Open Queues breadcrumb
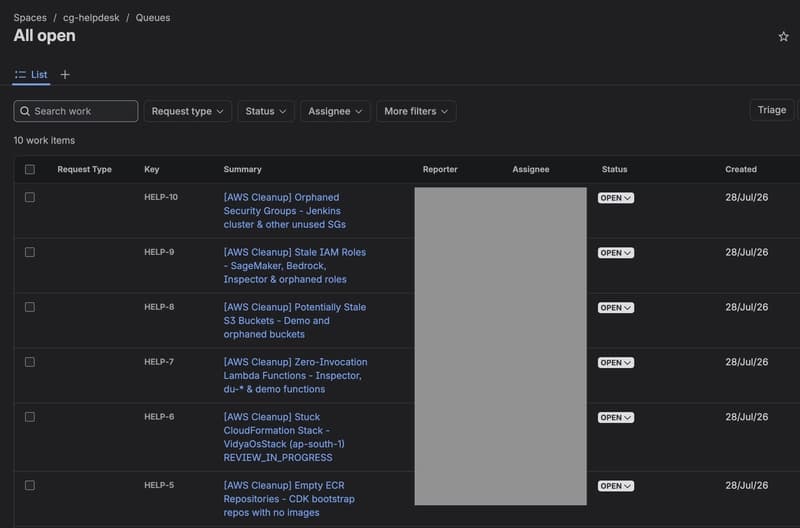Image resolution: width=800 pixels, height=528 pixels. point(153,18)
